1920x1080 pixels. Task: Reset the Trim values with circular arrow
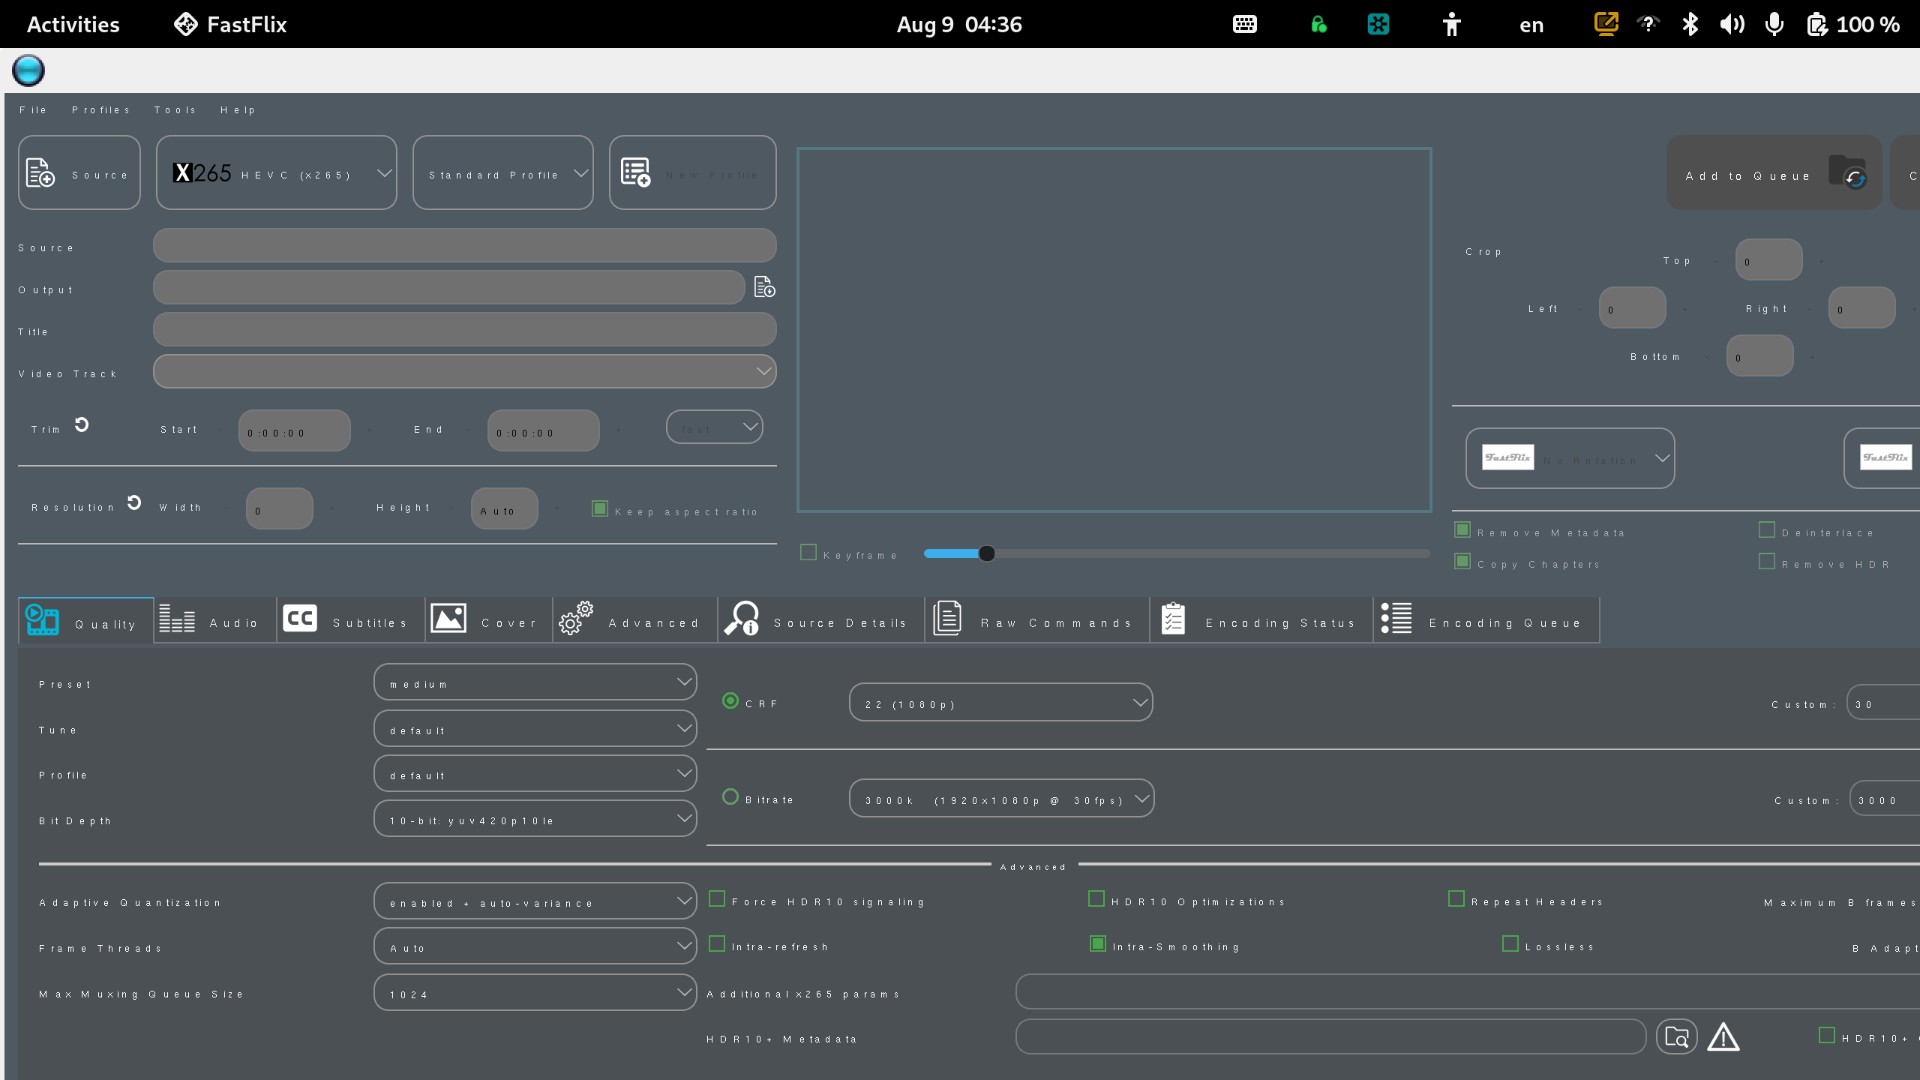[81, 424]
